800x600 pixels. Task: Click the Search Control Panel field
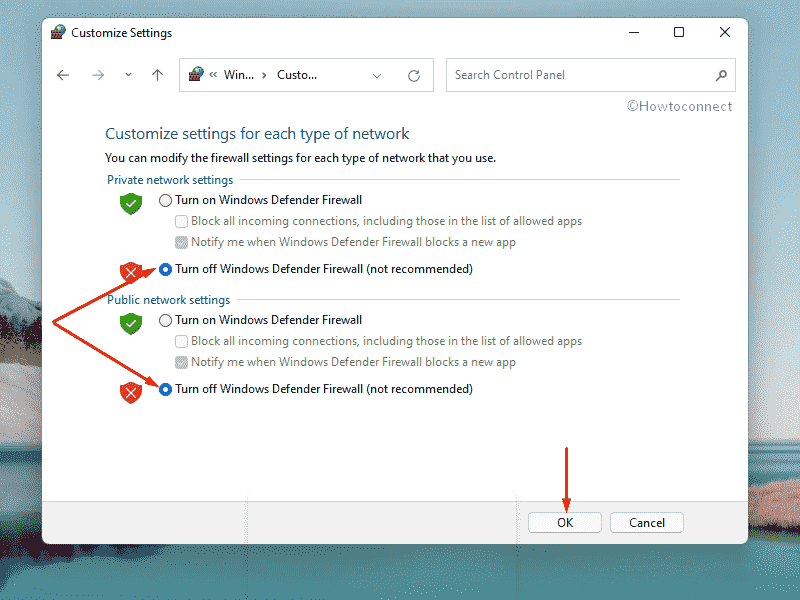tap(590, 75)
